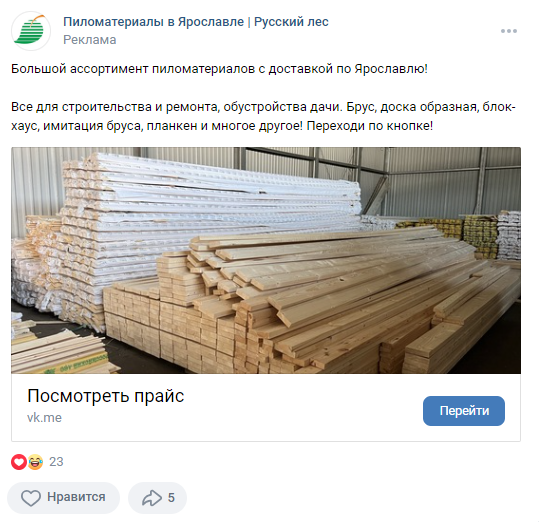Click the Русский лес part of the header

[291, 22]
